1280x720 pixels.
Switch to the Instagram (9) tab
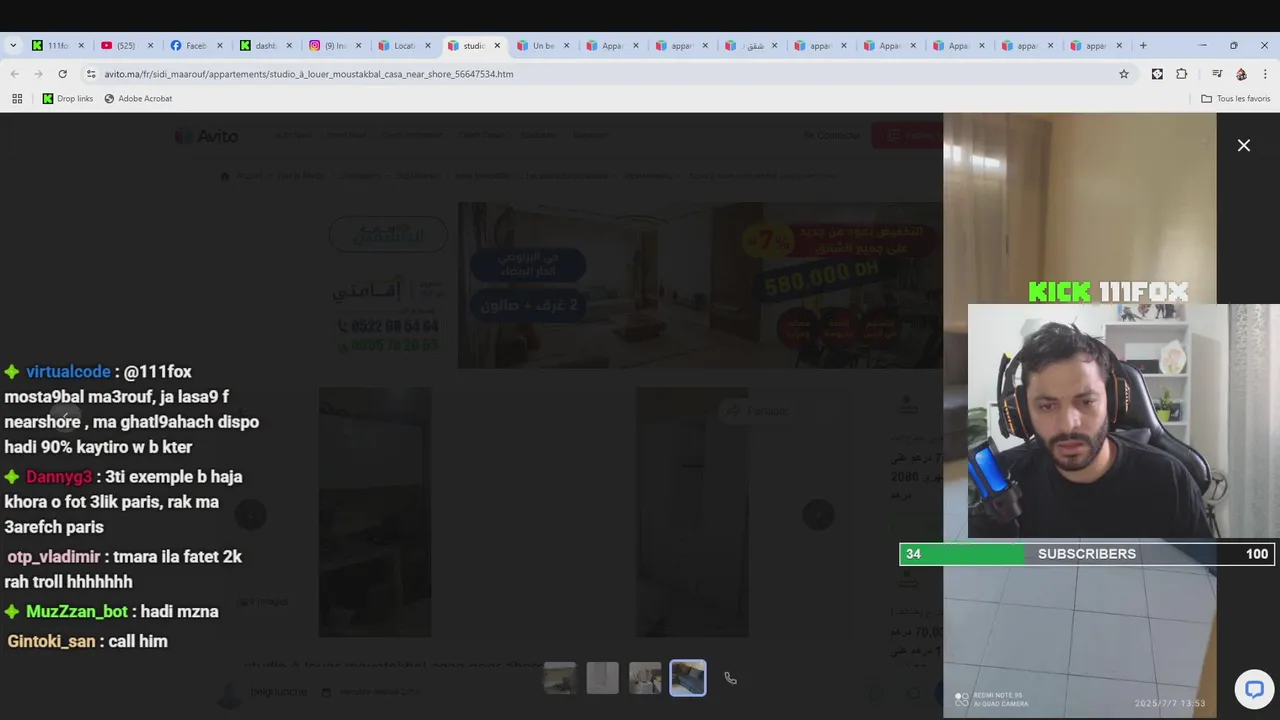point(335,45)
